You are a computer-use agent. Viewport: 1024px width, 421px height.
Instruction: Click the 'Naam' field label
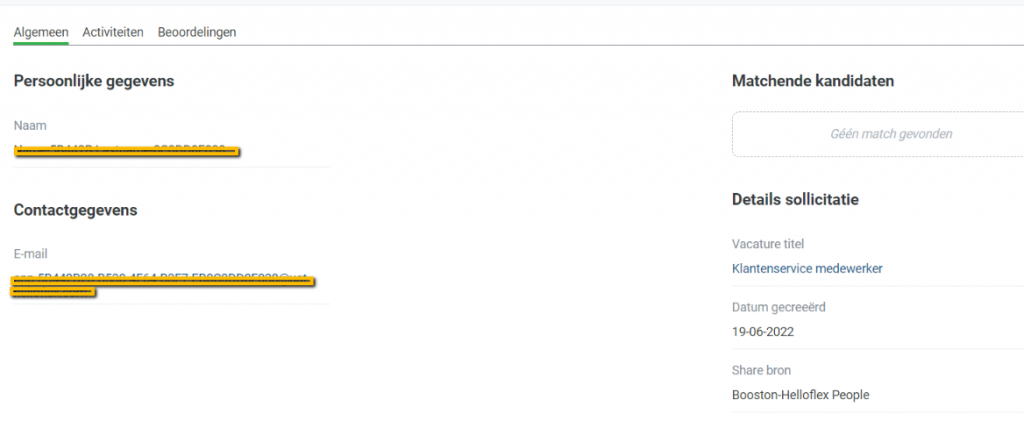click(x=30, y=125)
